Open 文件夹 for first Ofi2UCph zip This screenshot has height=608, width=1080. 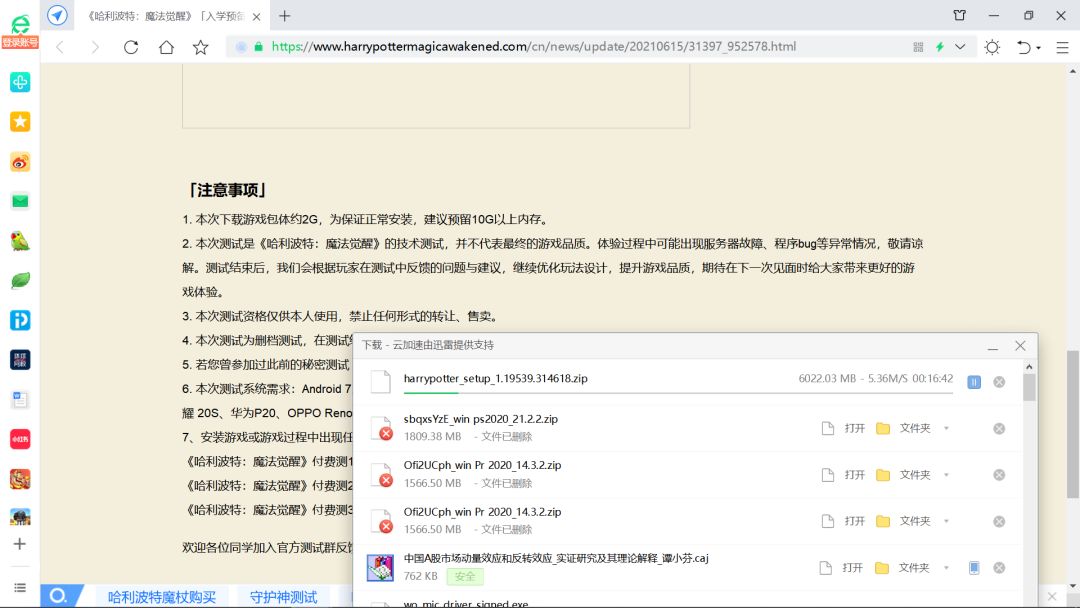pos(903,474)
